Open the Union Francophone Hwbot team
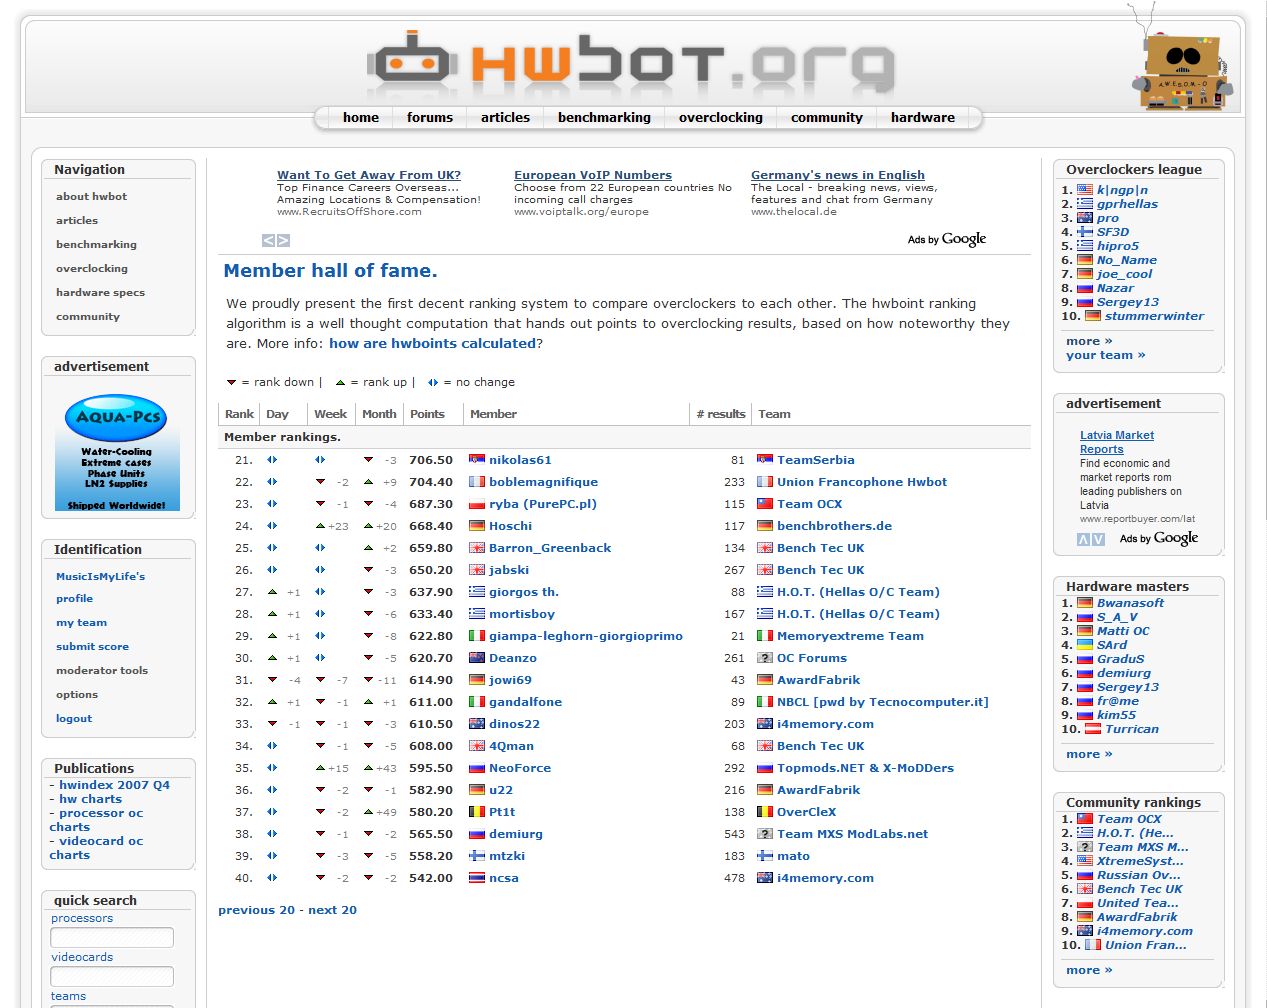Image resolution: width=1267 pixels, height=1008 pixels. pos(862,482)
